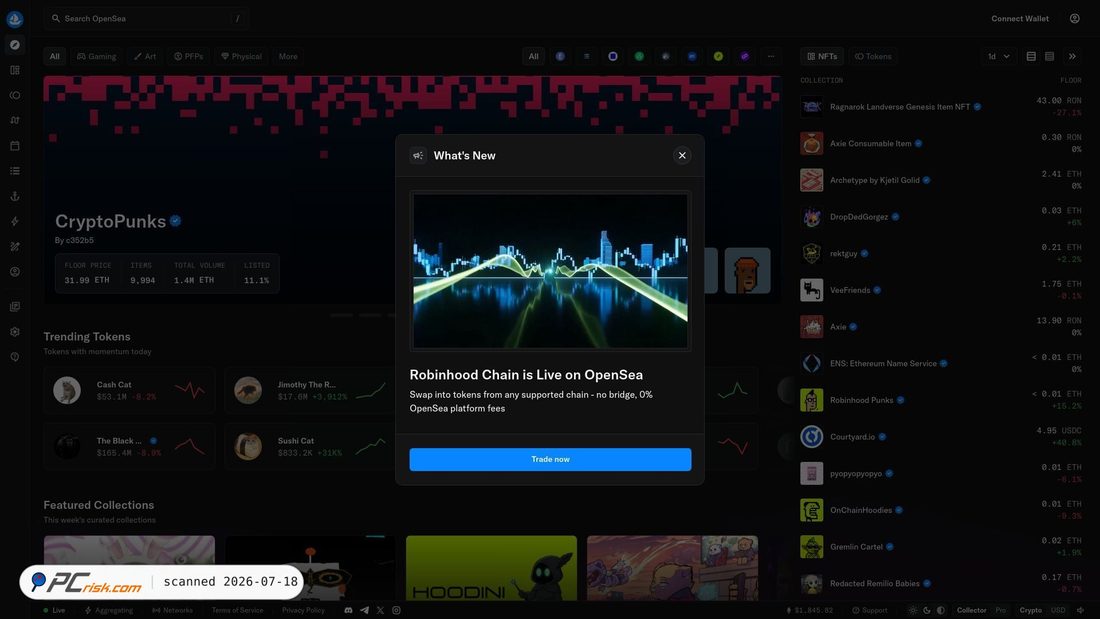Close the What's New dialog

click(x=682, y=156)
